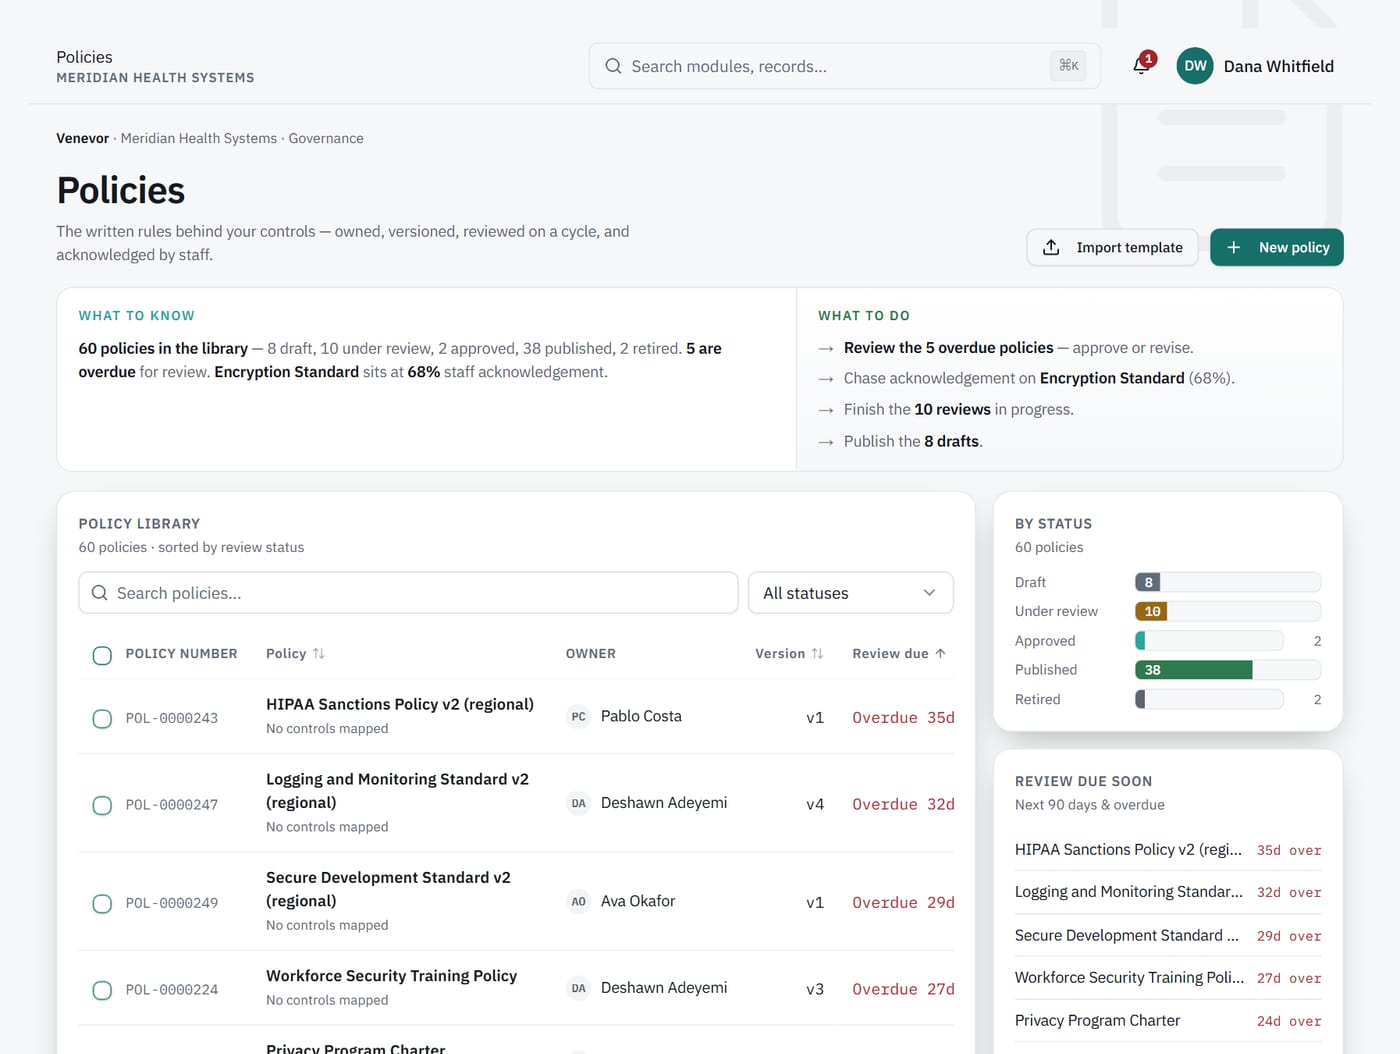Open HIPAA Sanctions Policy v2 (regional) in table
Image resolution: width=1400 pixels, height=1054 pixels.
pyautogui.click(x=400, y=704)
